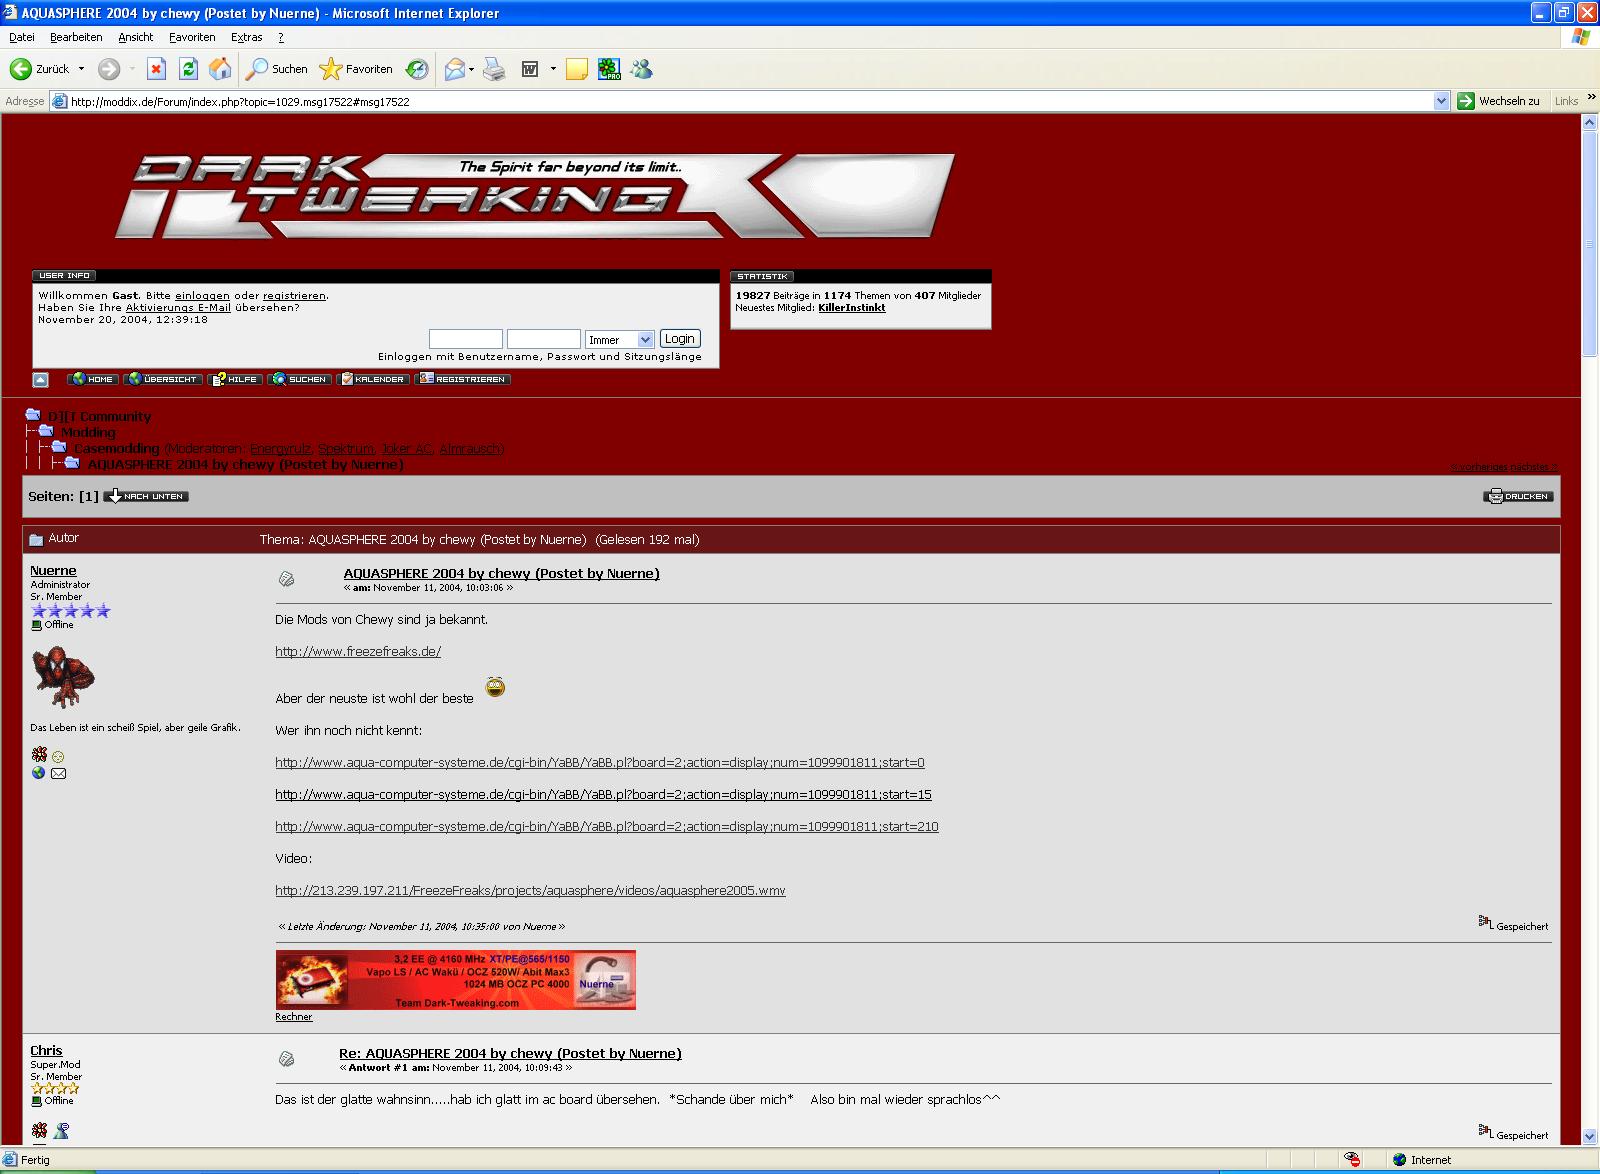Go to the browser home page icon
Image resolution: width=1600 pixels, height=1174 pixels.
click(x=220, y=69)
